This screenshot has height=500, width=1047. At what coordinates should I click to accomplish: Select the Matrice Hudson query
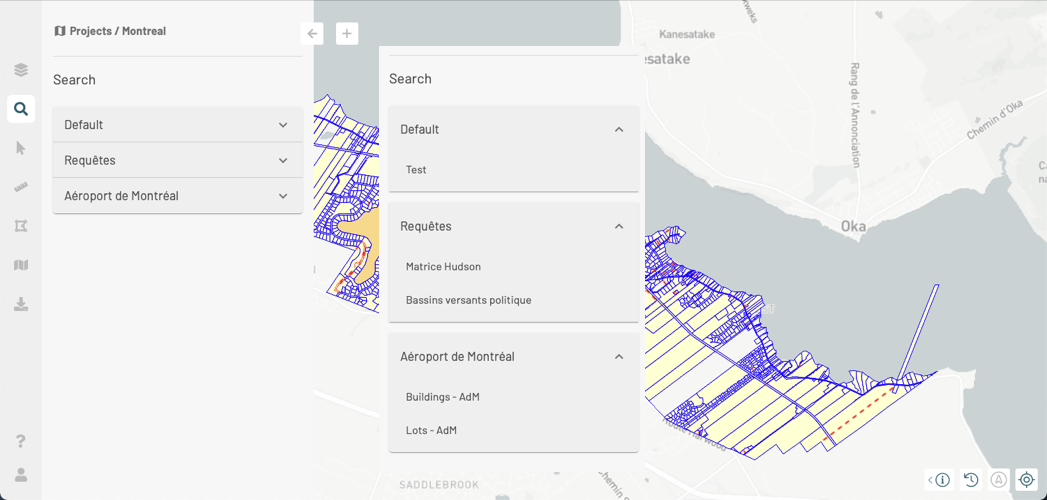(443, 267)
